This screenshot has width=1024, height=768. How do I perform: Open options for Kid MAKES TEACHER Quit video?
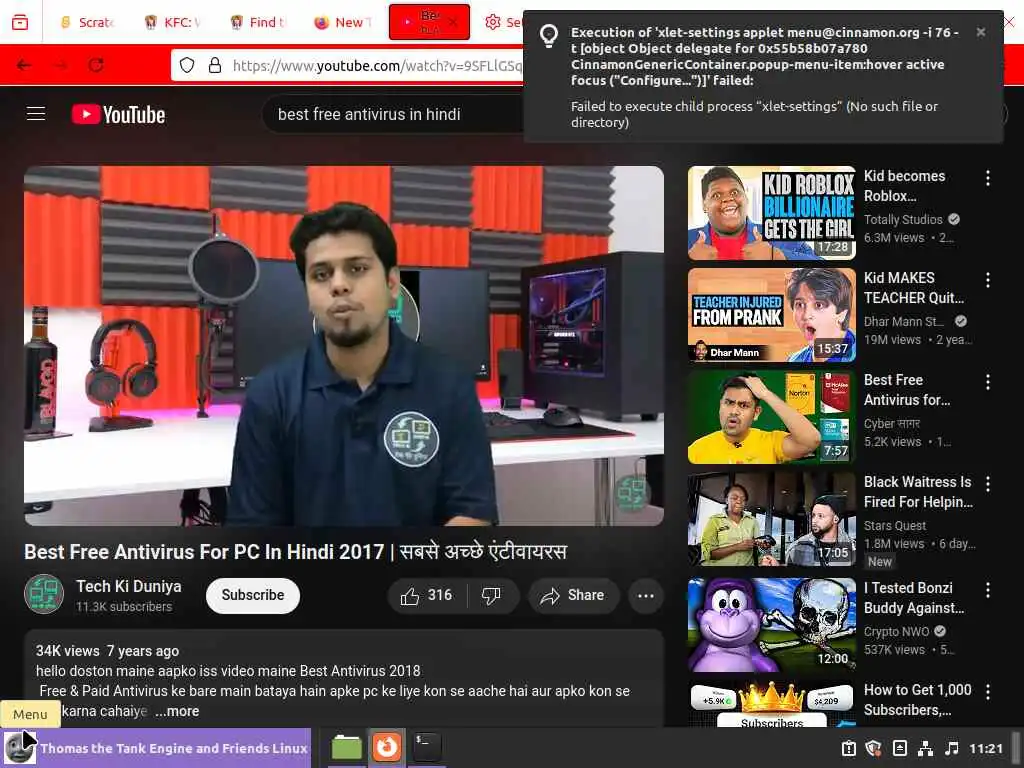pos(988,280)
